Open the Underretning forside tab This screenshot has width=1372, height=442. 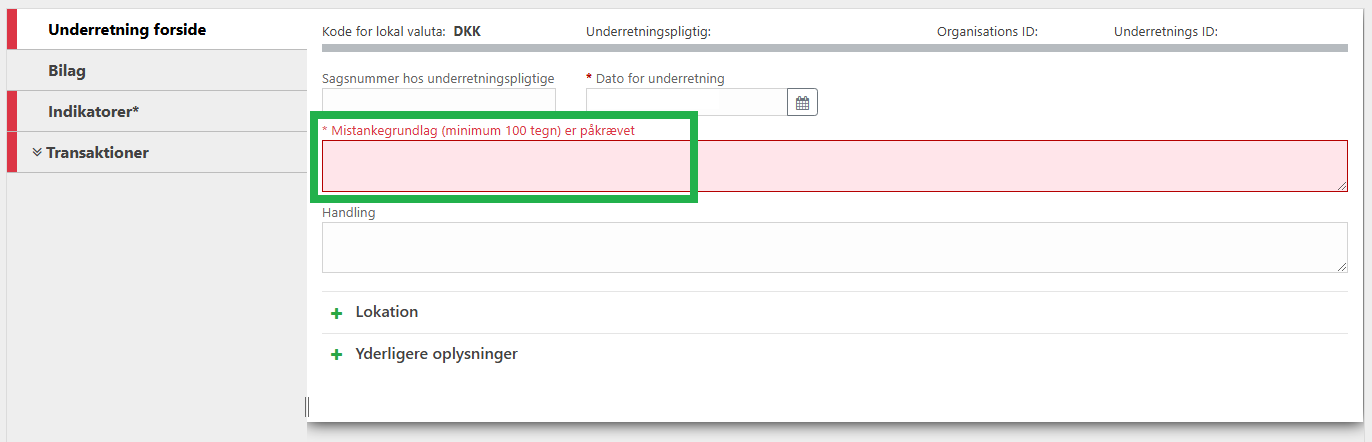(x=157, y=29)
